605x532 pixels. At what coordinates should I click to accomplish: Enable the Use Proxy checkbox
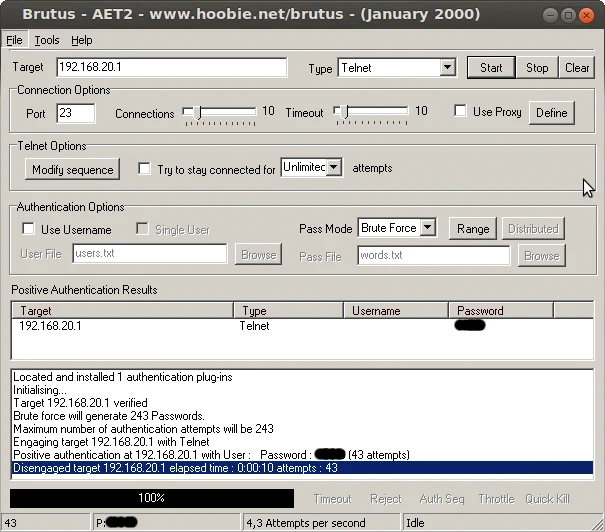pos(460,110)
